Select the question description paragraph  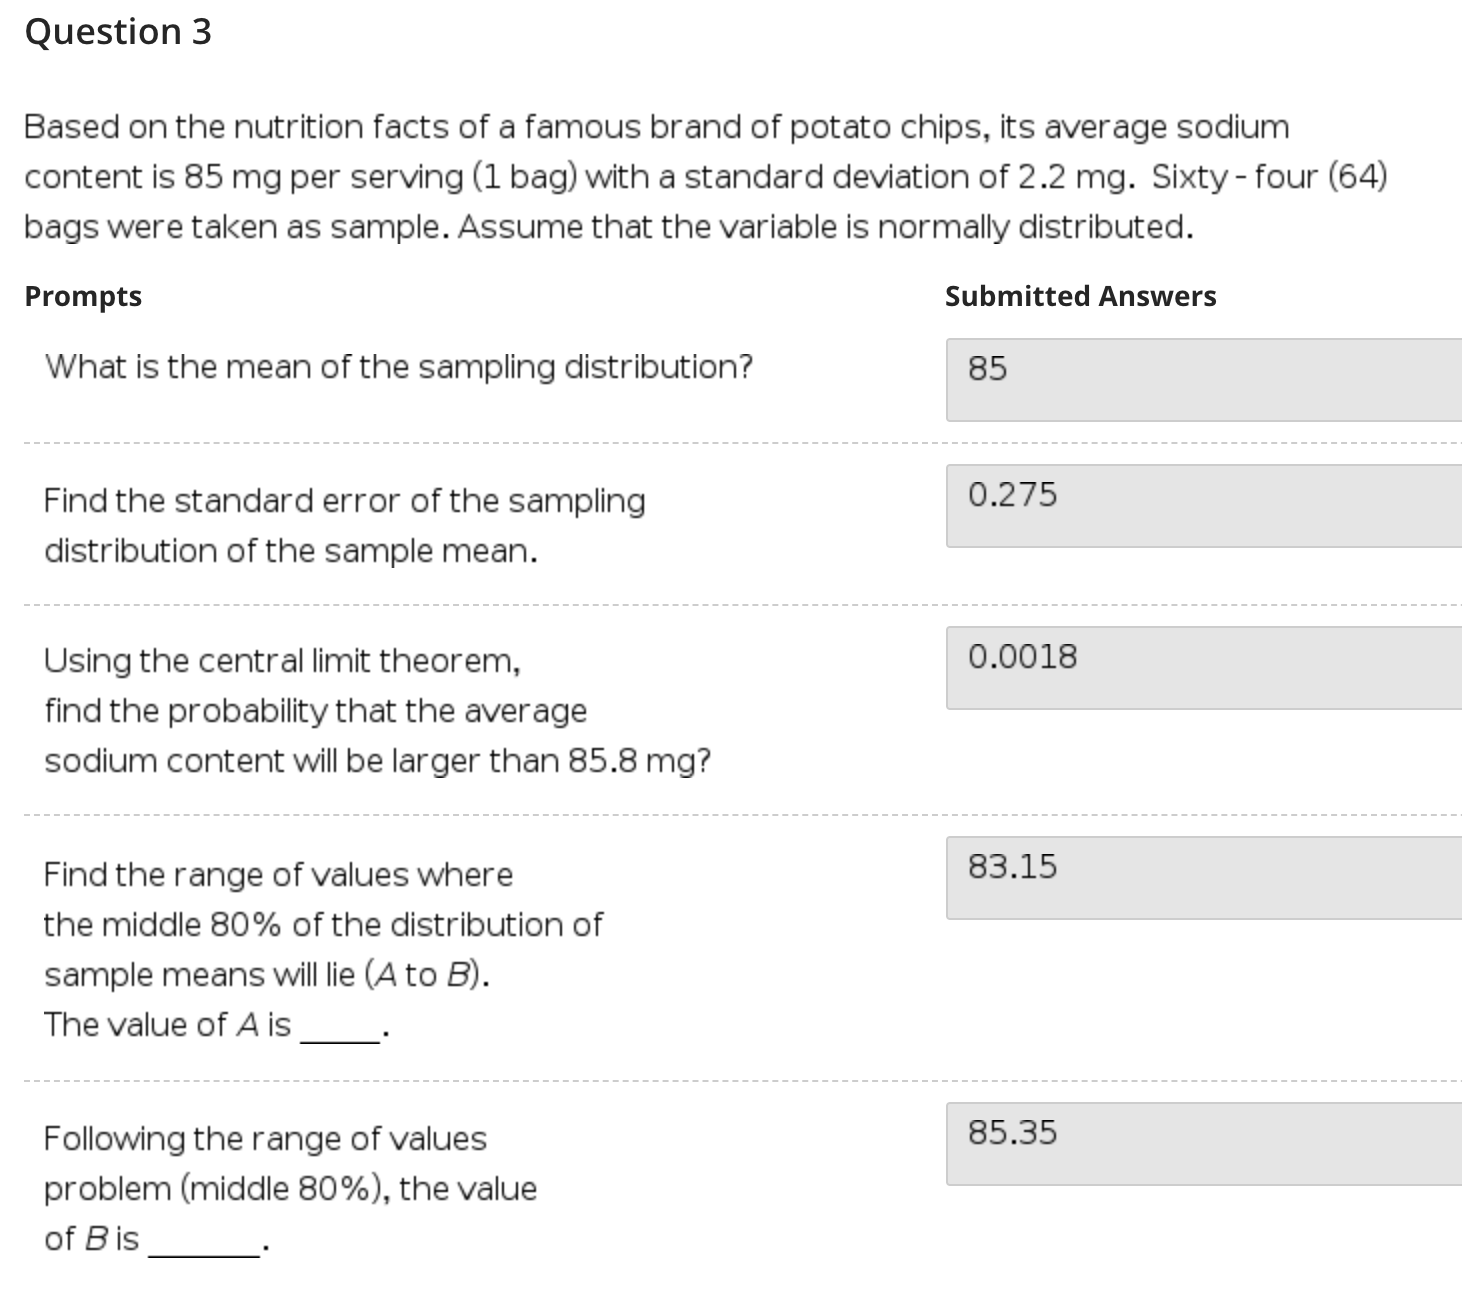point(700,176)
